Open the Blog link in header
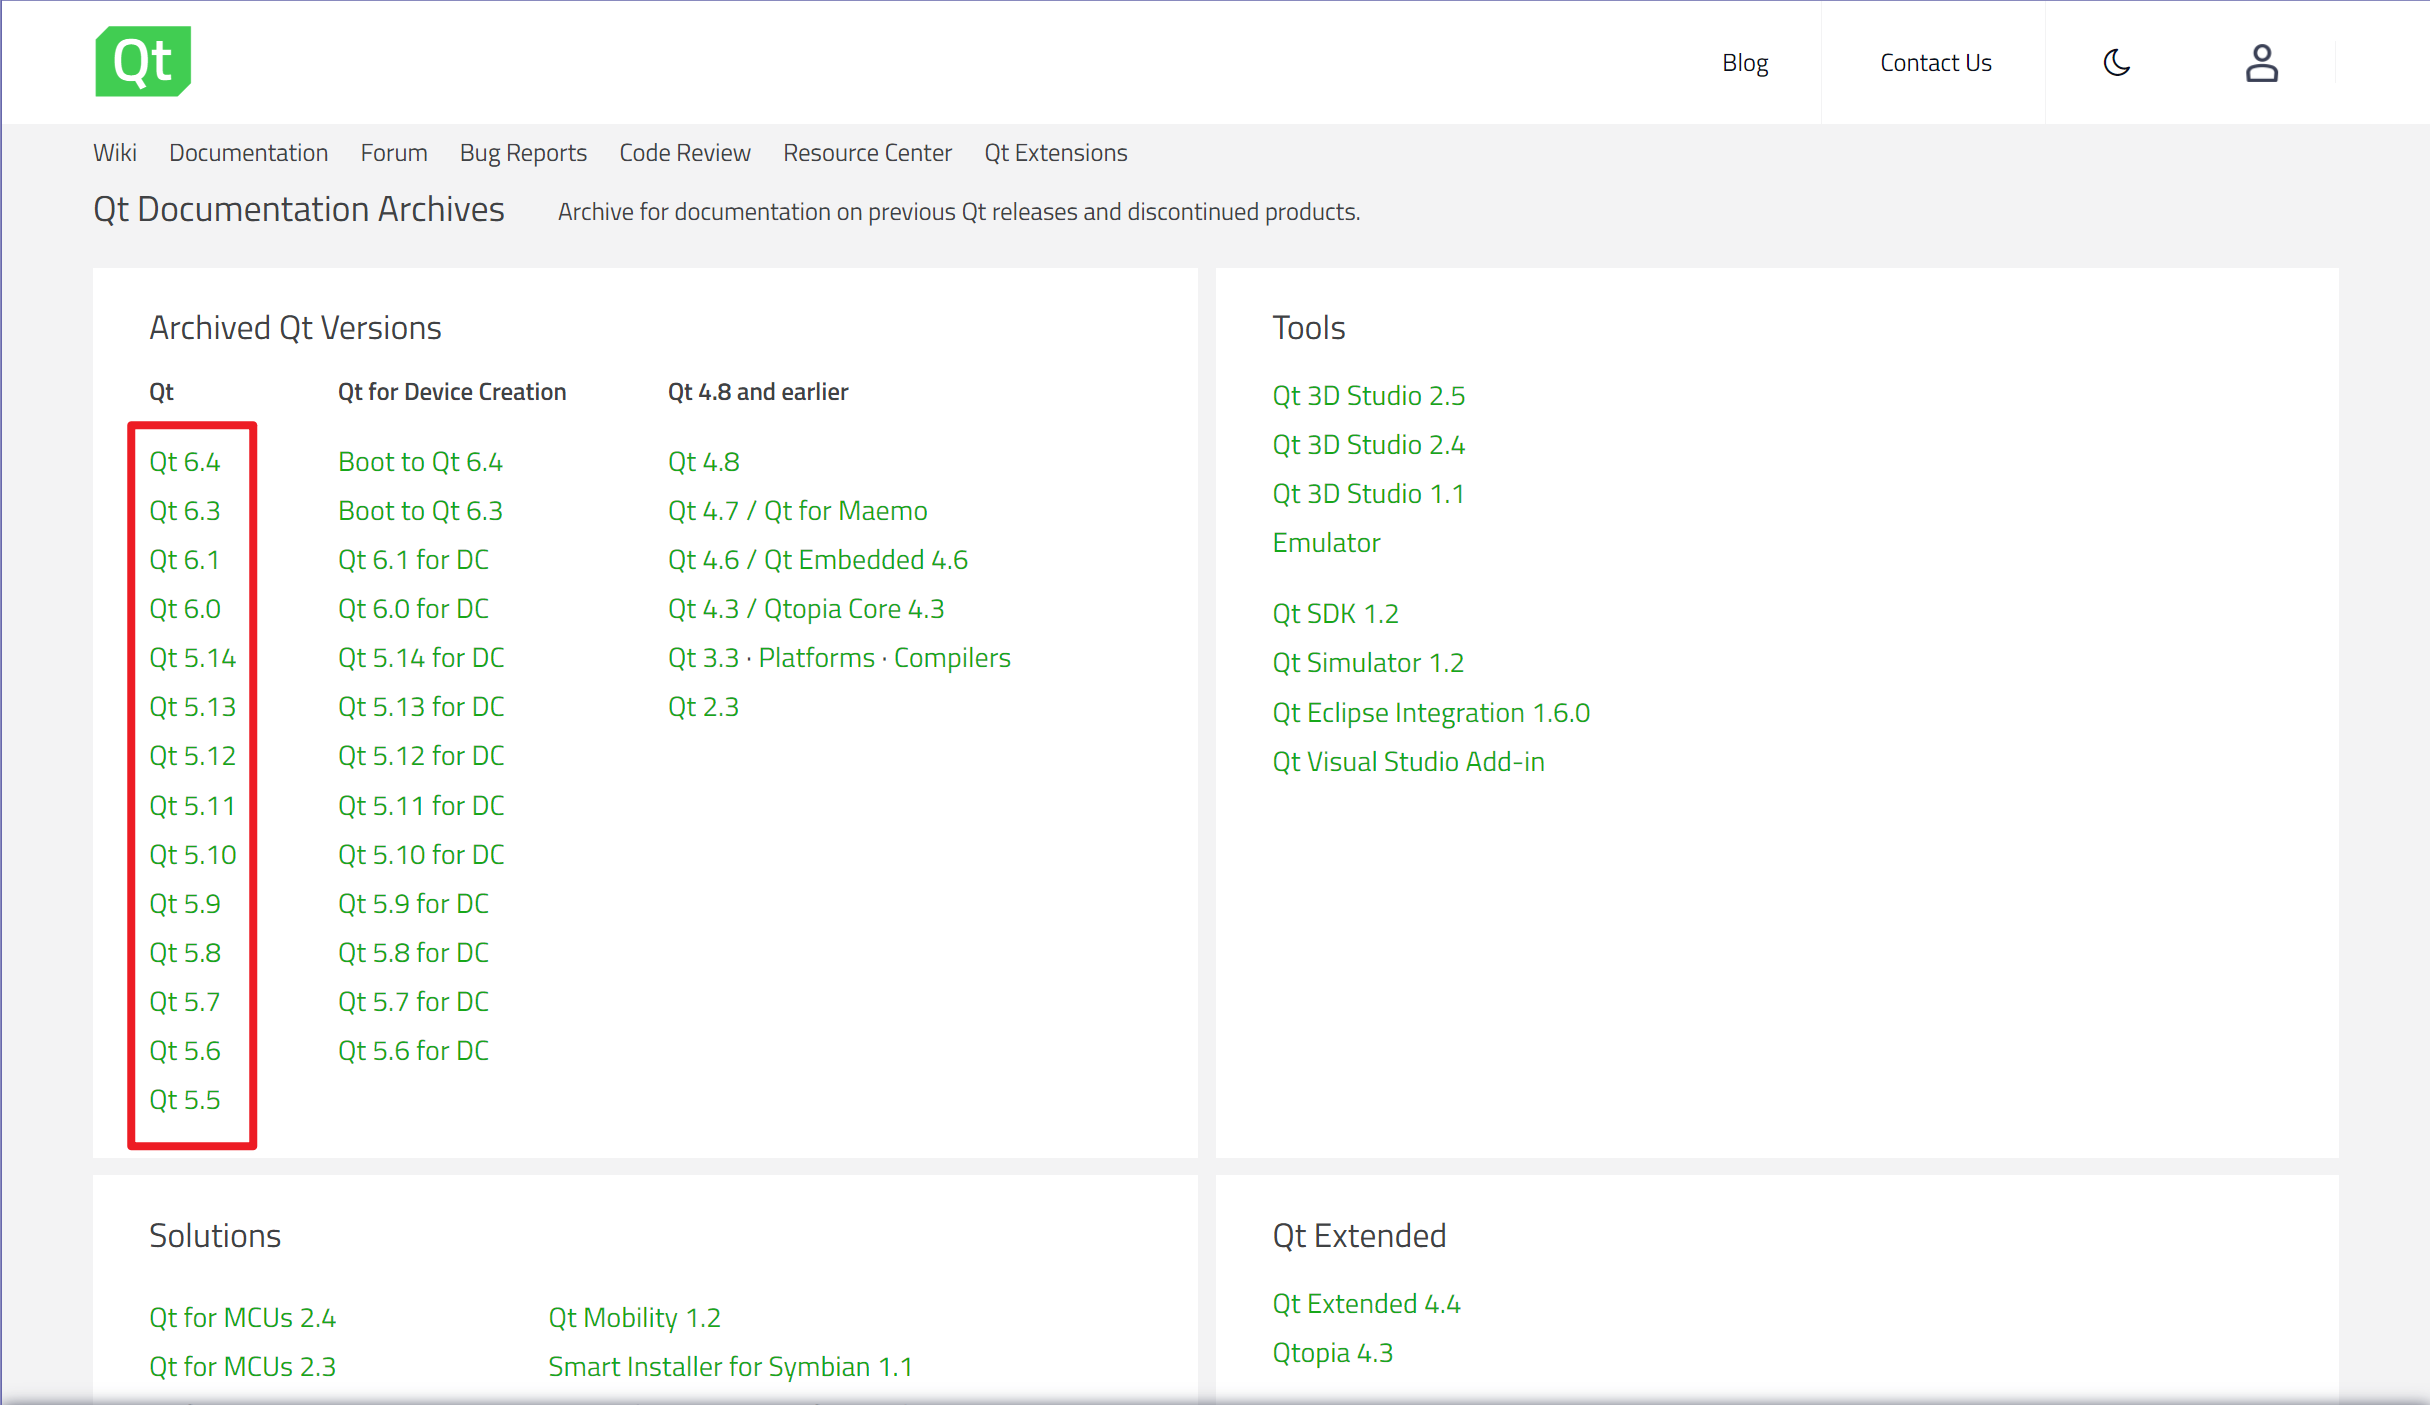Viewport: 2430px width, 1405px height. point(1744,63)
